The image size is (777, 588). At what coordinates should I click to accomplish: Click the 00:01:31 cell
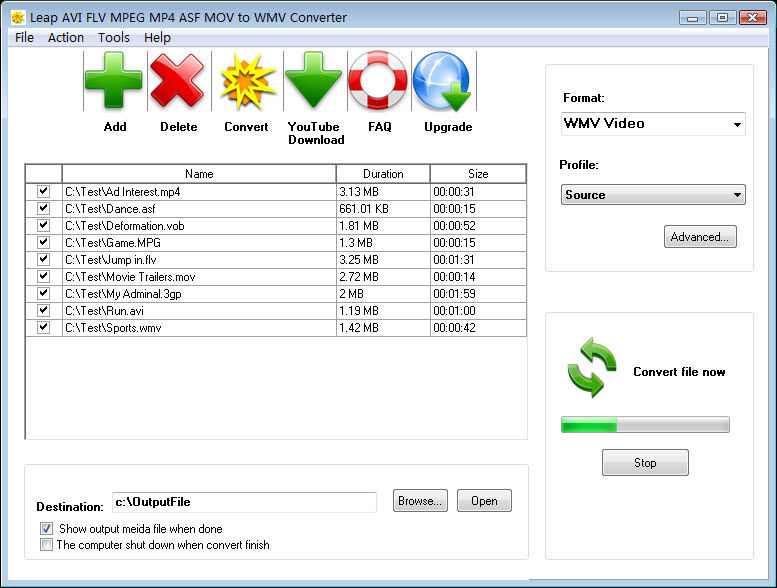point(478,260)
